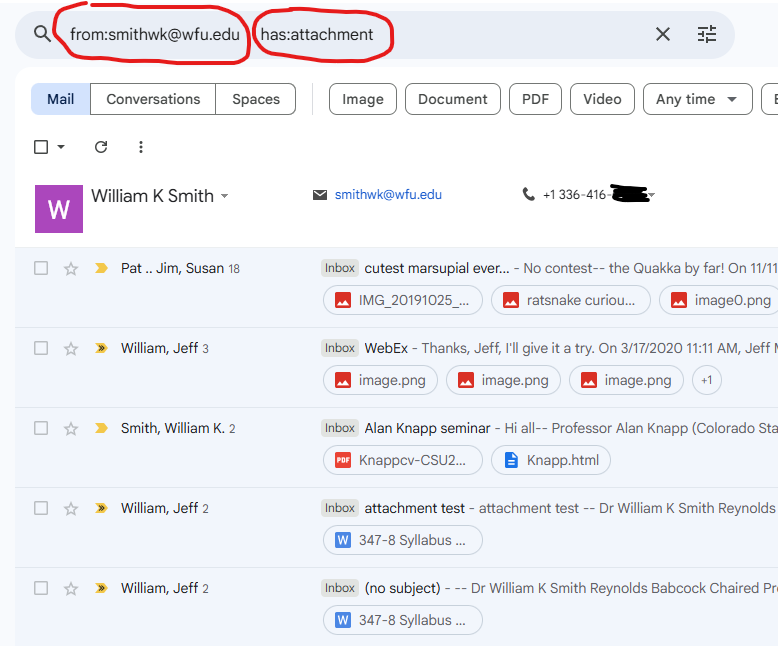Switch to the Conversations tab
Screen dimensions: 778x646
pos(153,99)
